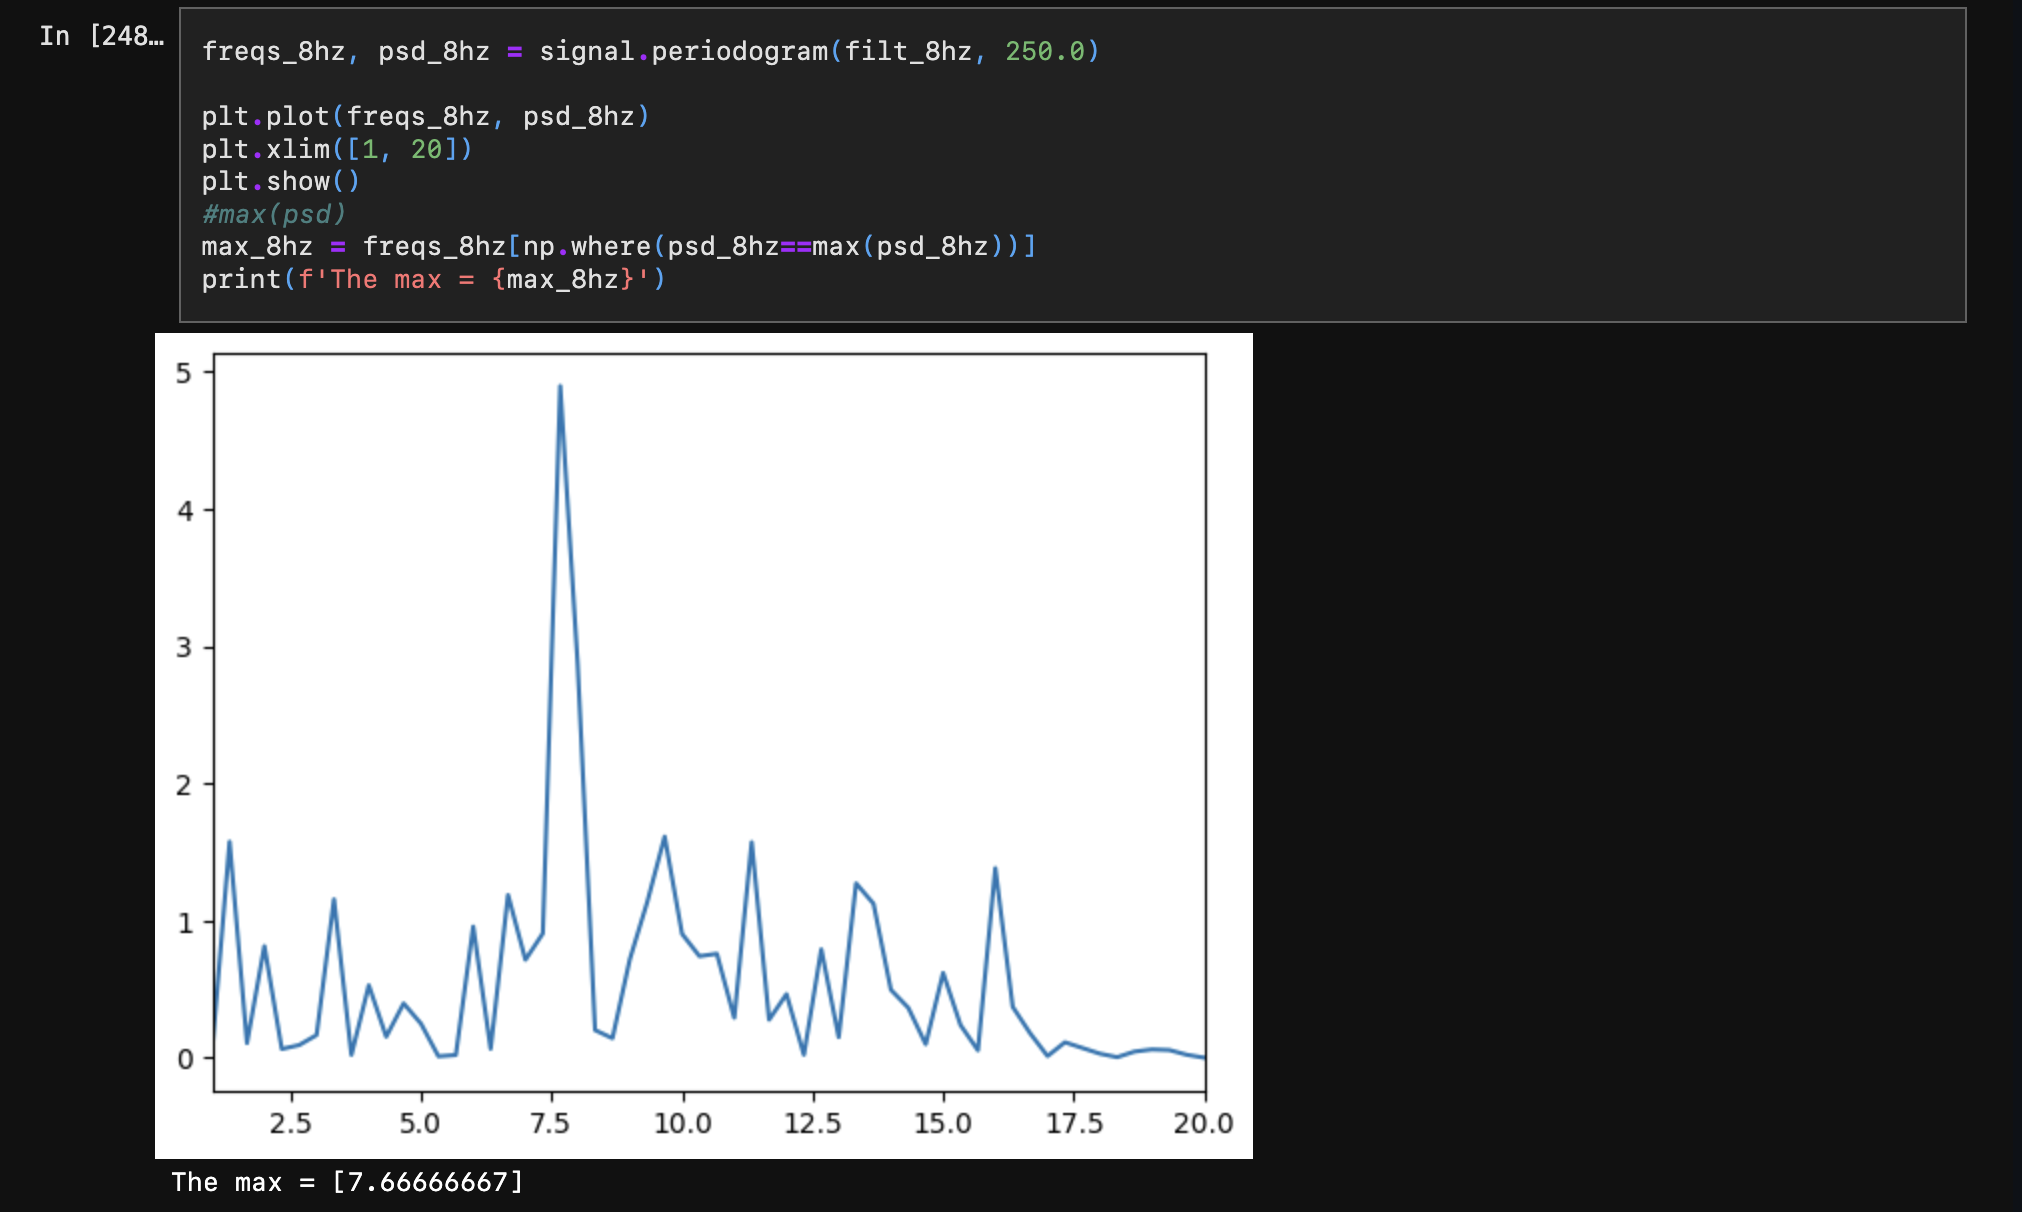Click the 'The max = [7.66666667]' output text

click(347, 1183)
